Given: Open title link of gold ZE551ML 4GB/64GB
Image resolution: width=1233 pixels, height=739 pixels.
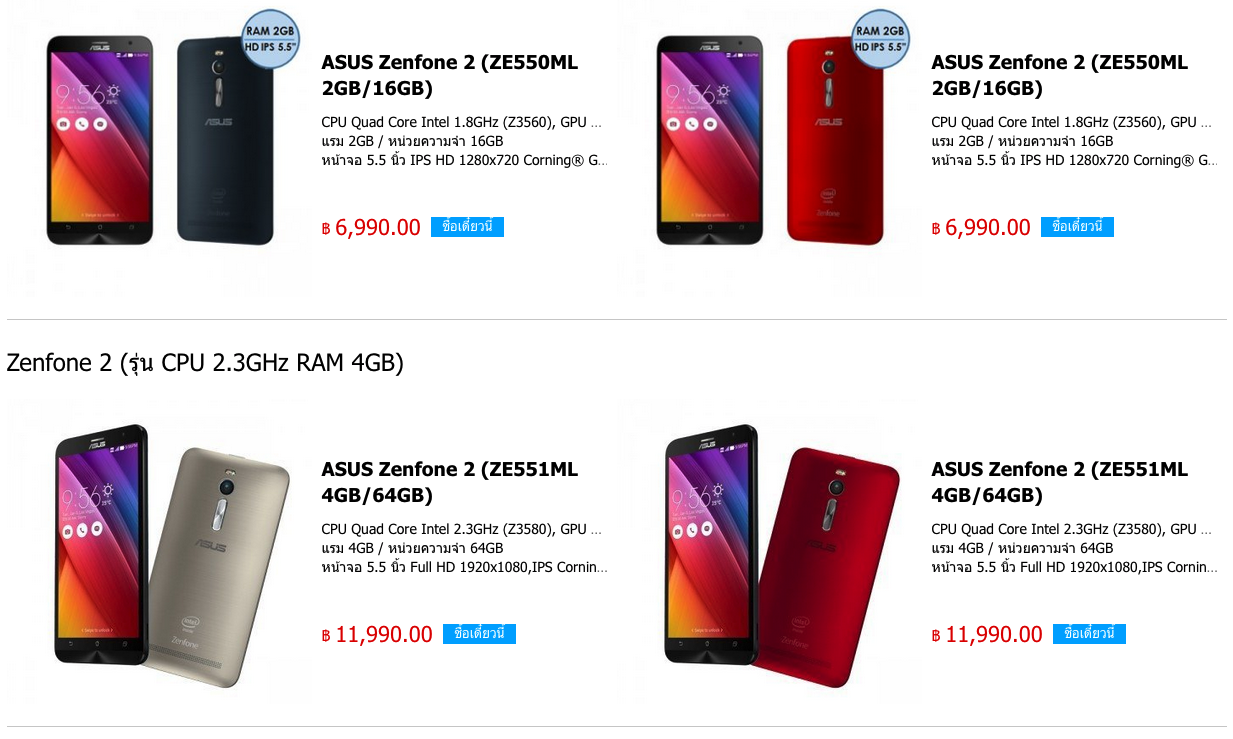Looking at the screenshot, I should coord(450,482).
